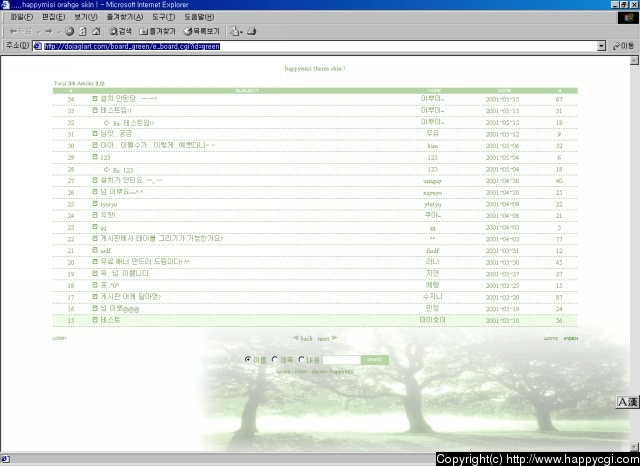
Task: Open the 검색 search toolbar button
Action: click(x=120, y=31)
